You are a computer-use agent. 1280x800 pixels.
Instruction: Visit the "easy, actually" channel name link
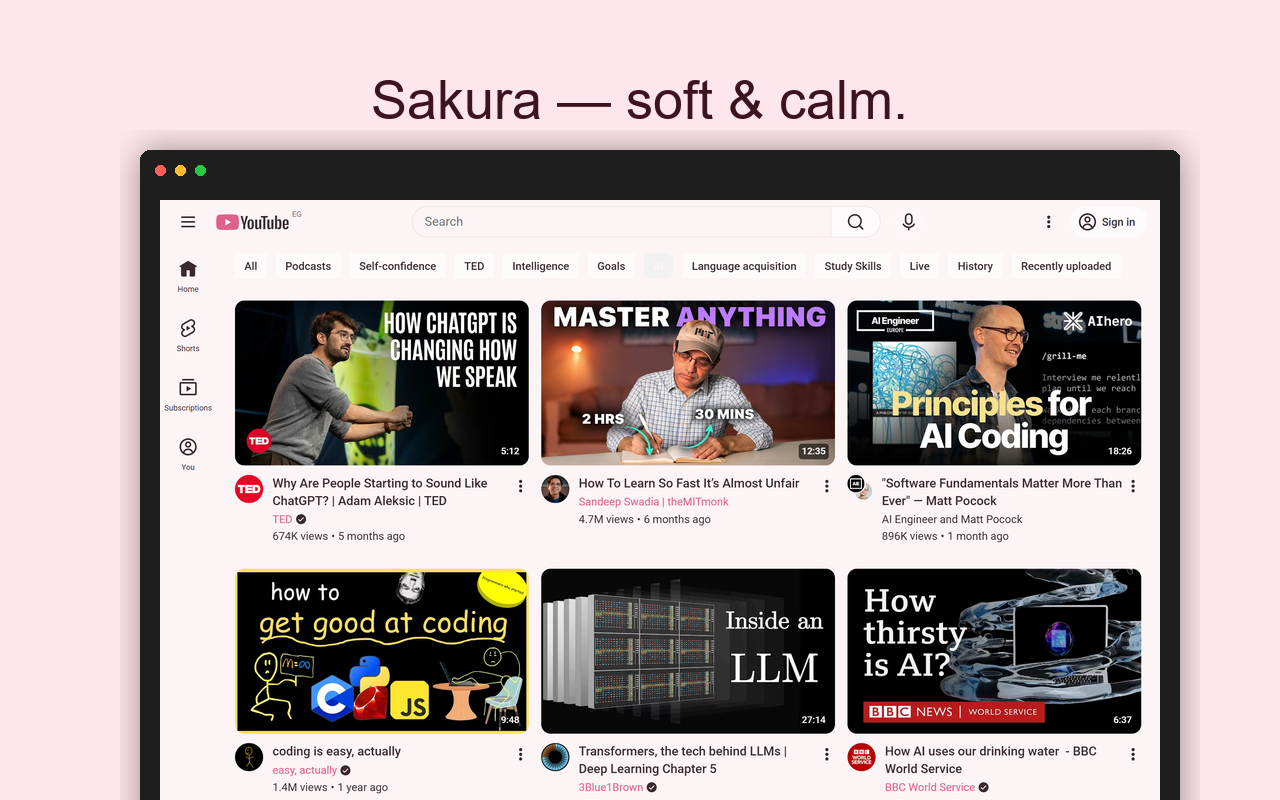pyautogui.click(x=305, y=770)
